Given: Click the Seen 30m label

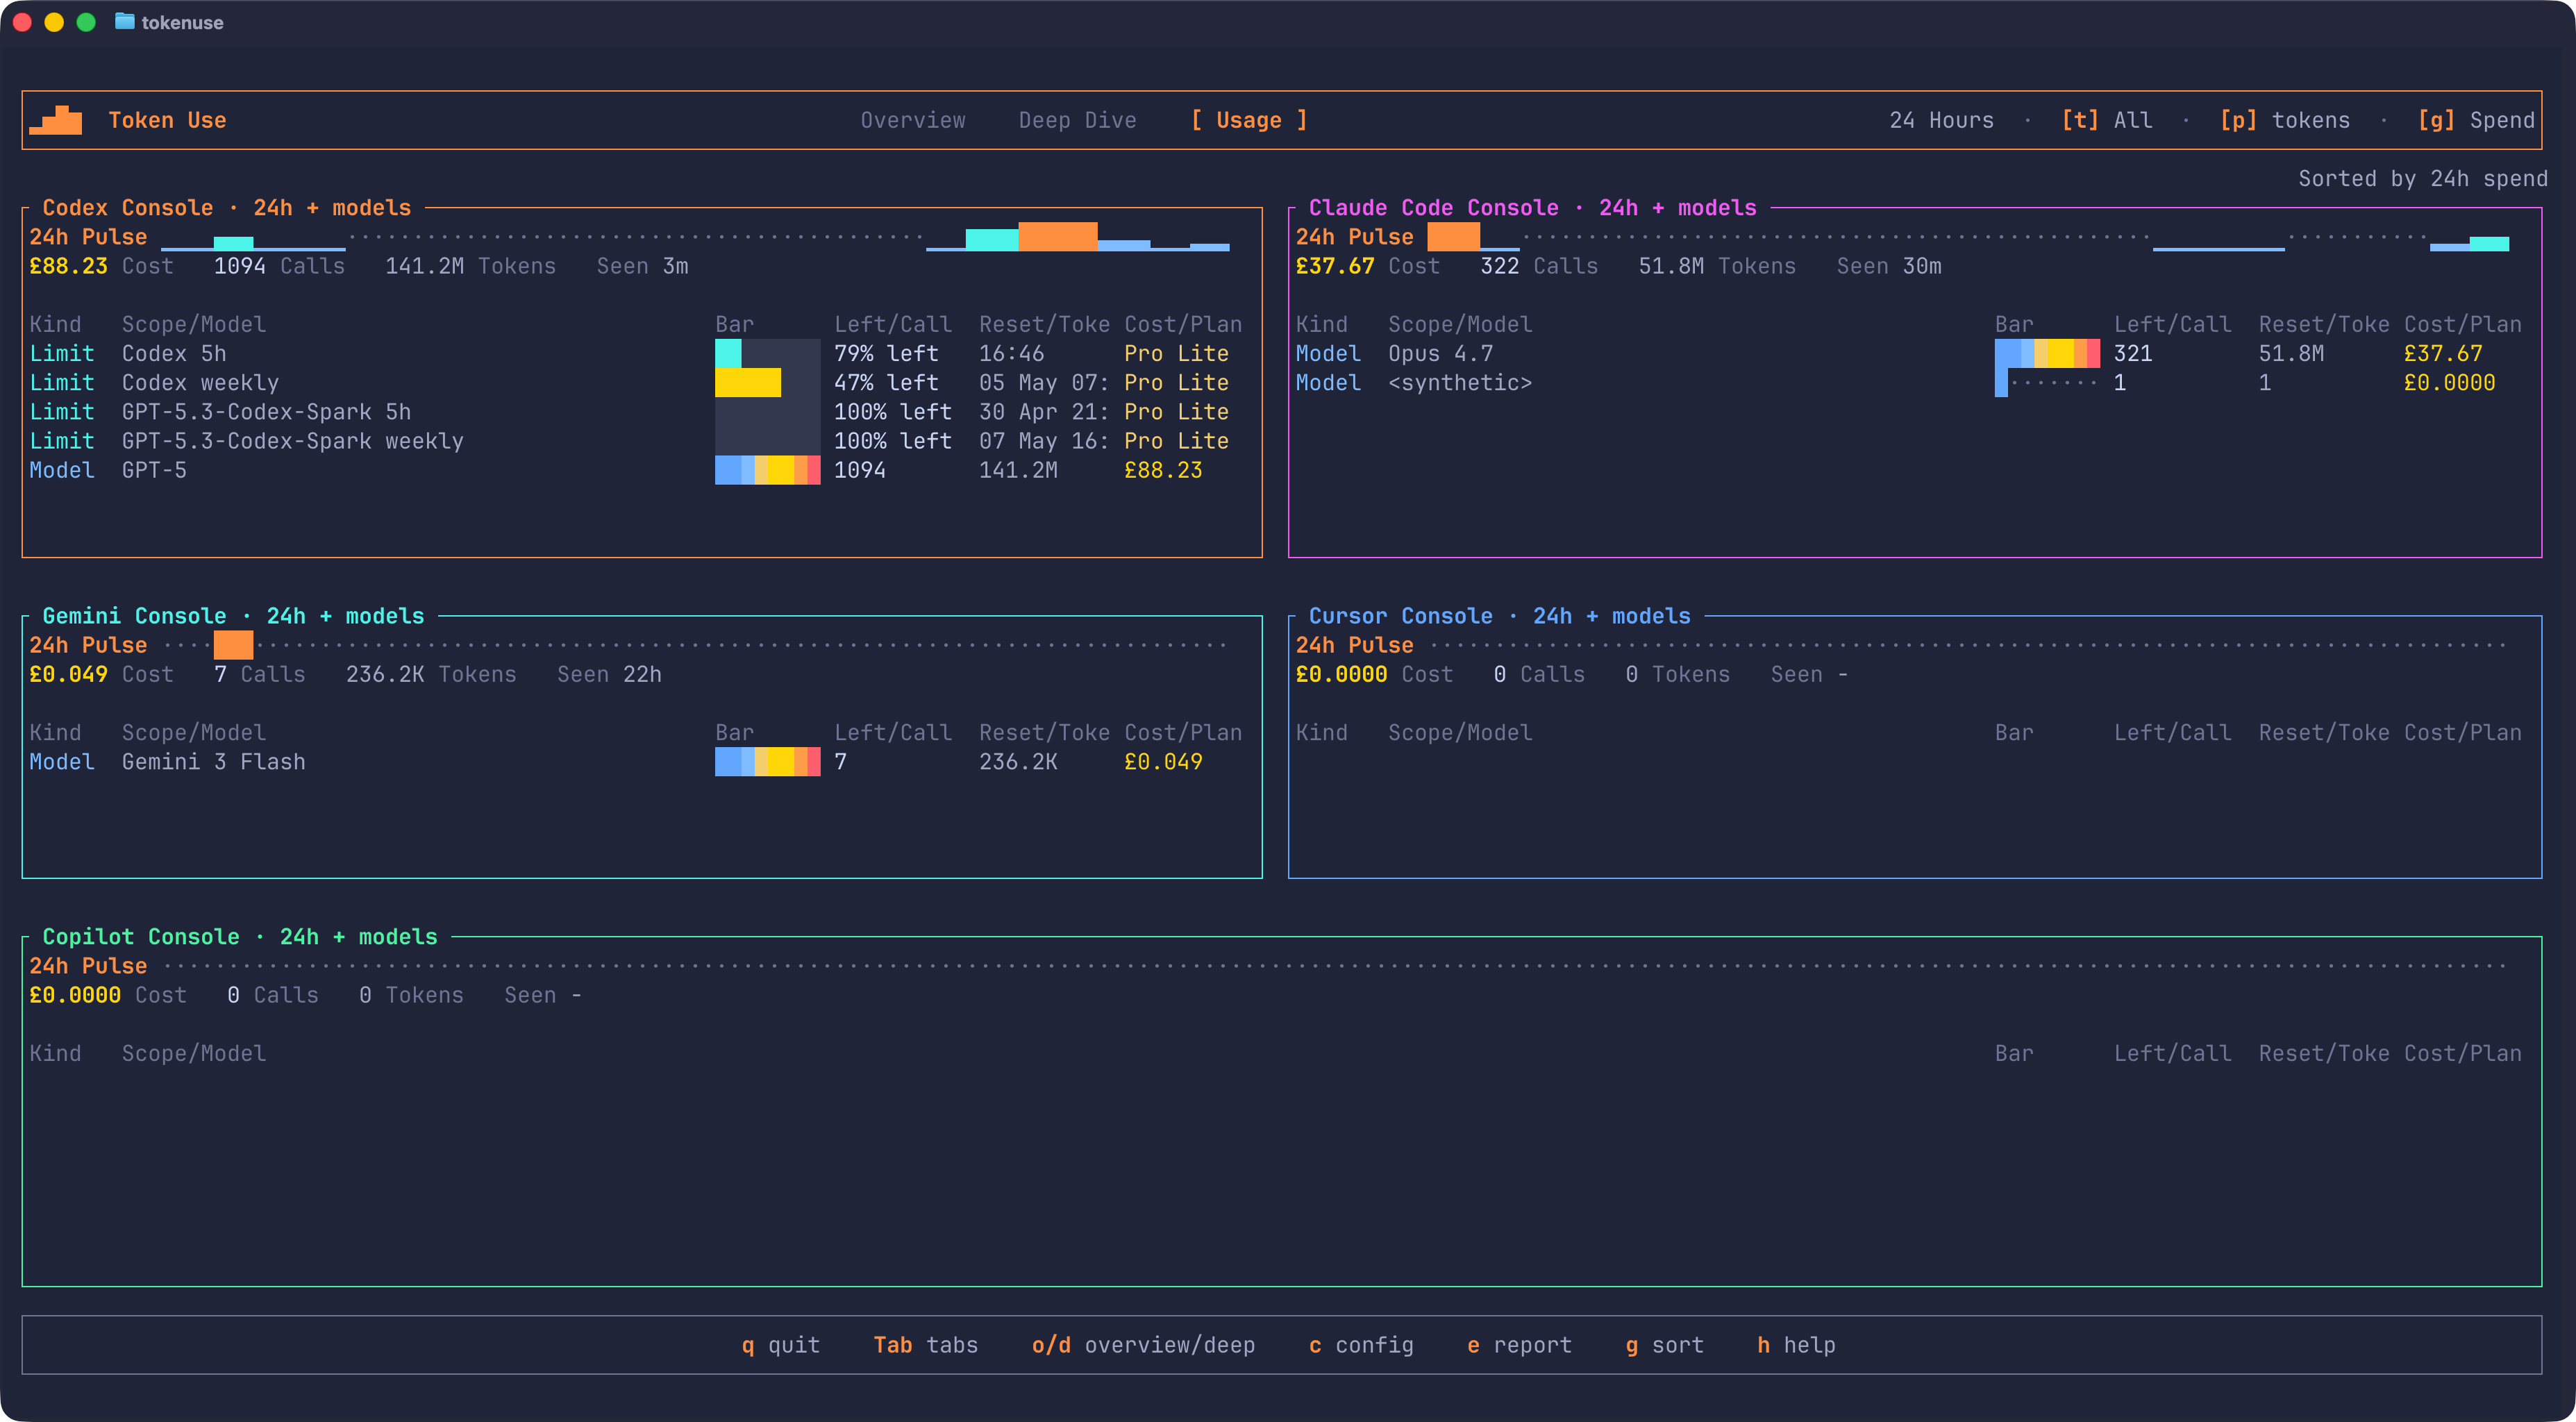Looking at the screenshot, I should click(1888, 265).
